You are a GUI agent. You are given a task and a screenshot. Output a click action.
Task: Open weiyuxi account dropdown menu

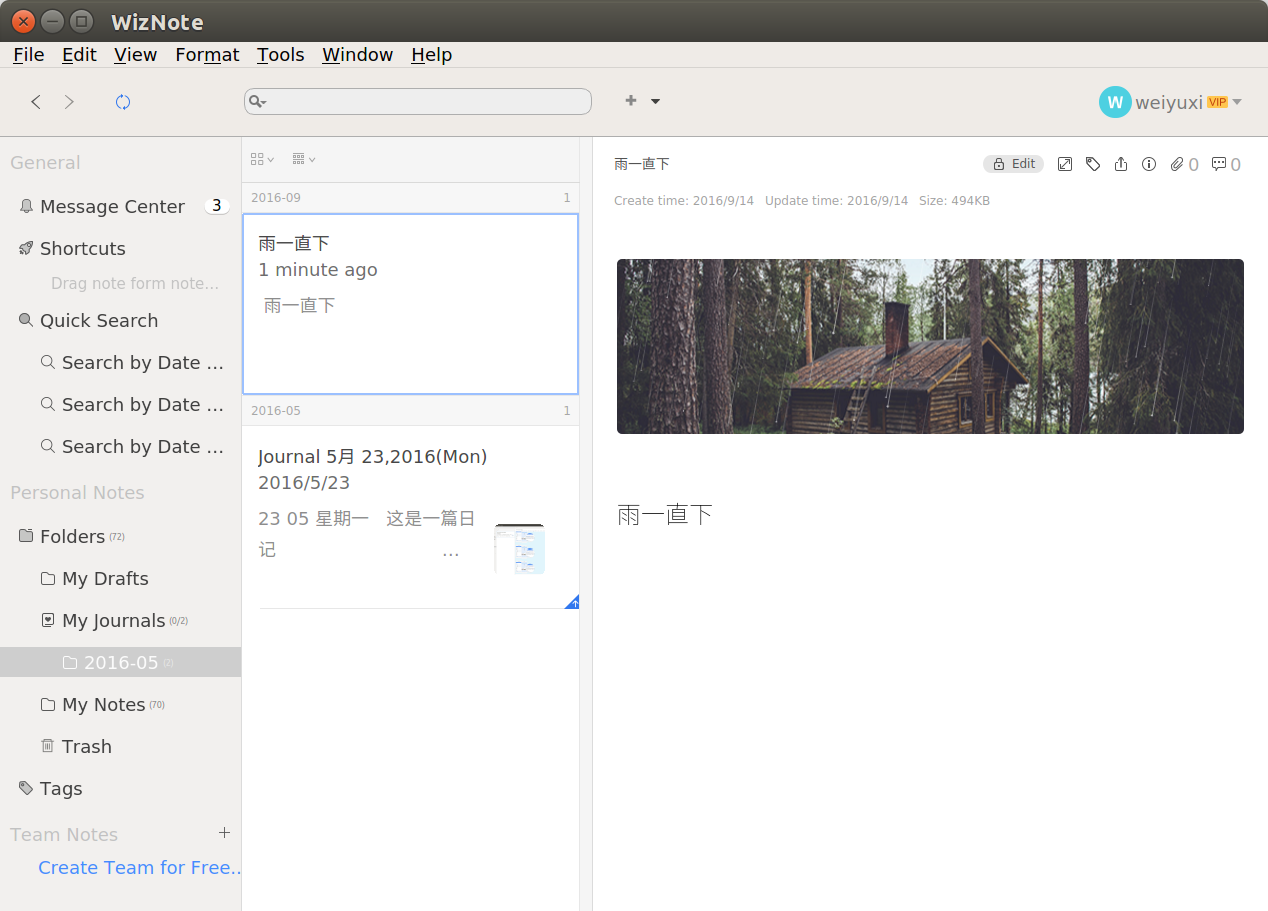point(1237,102)
